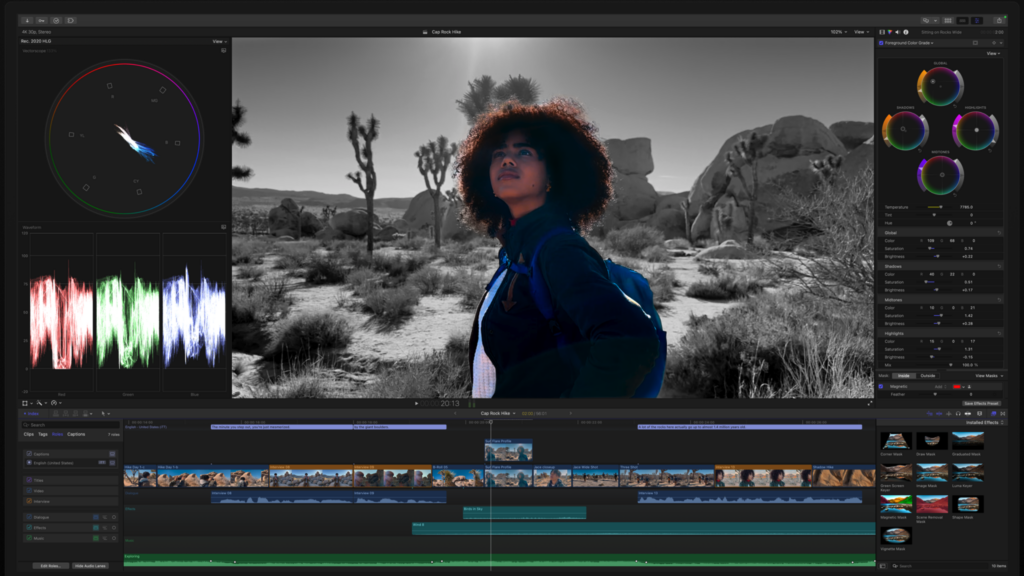
Task: Toggle the Dialogue role checkbox
Action: tap(29, 517)
